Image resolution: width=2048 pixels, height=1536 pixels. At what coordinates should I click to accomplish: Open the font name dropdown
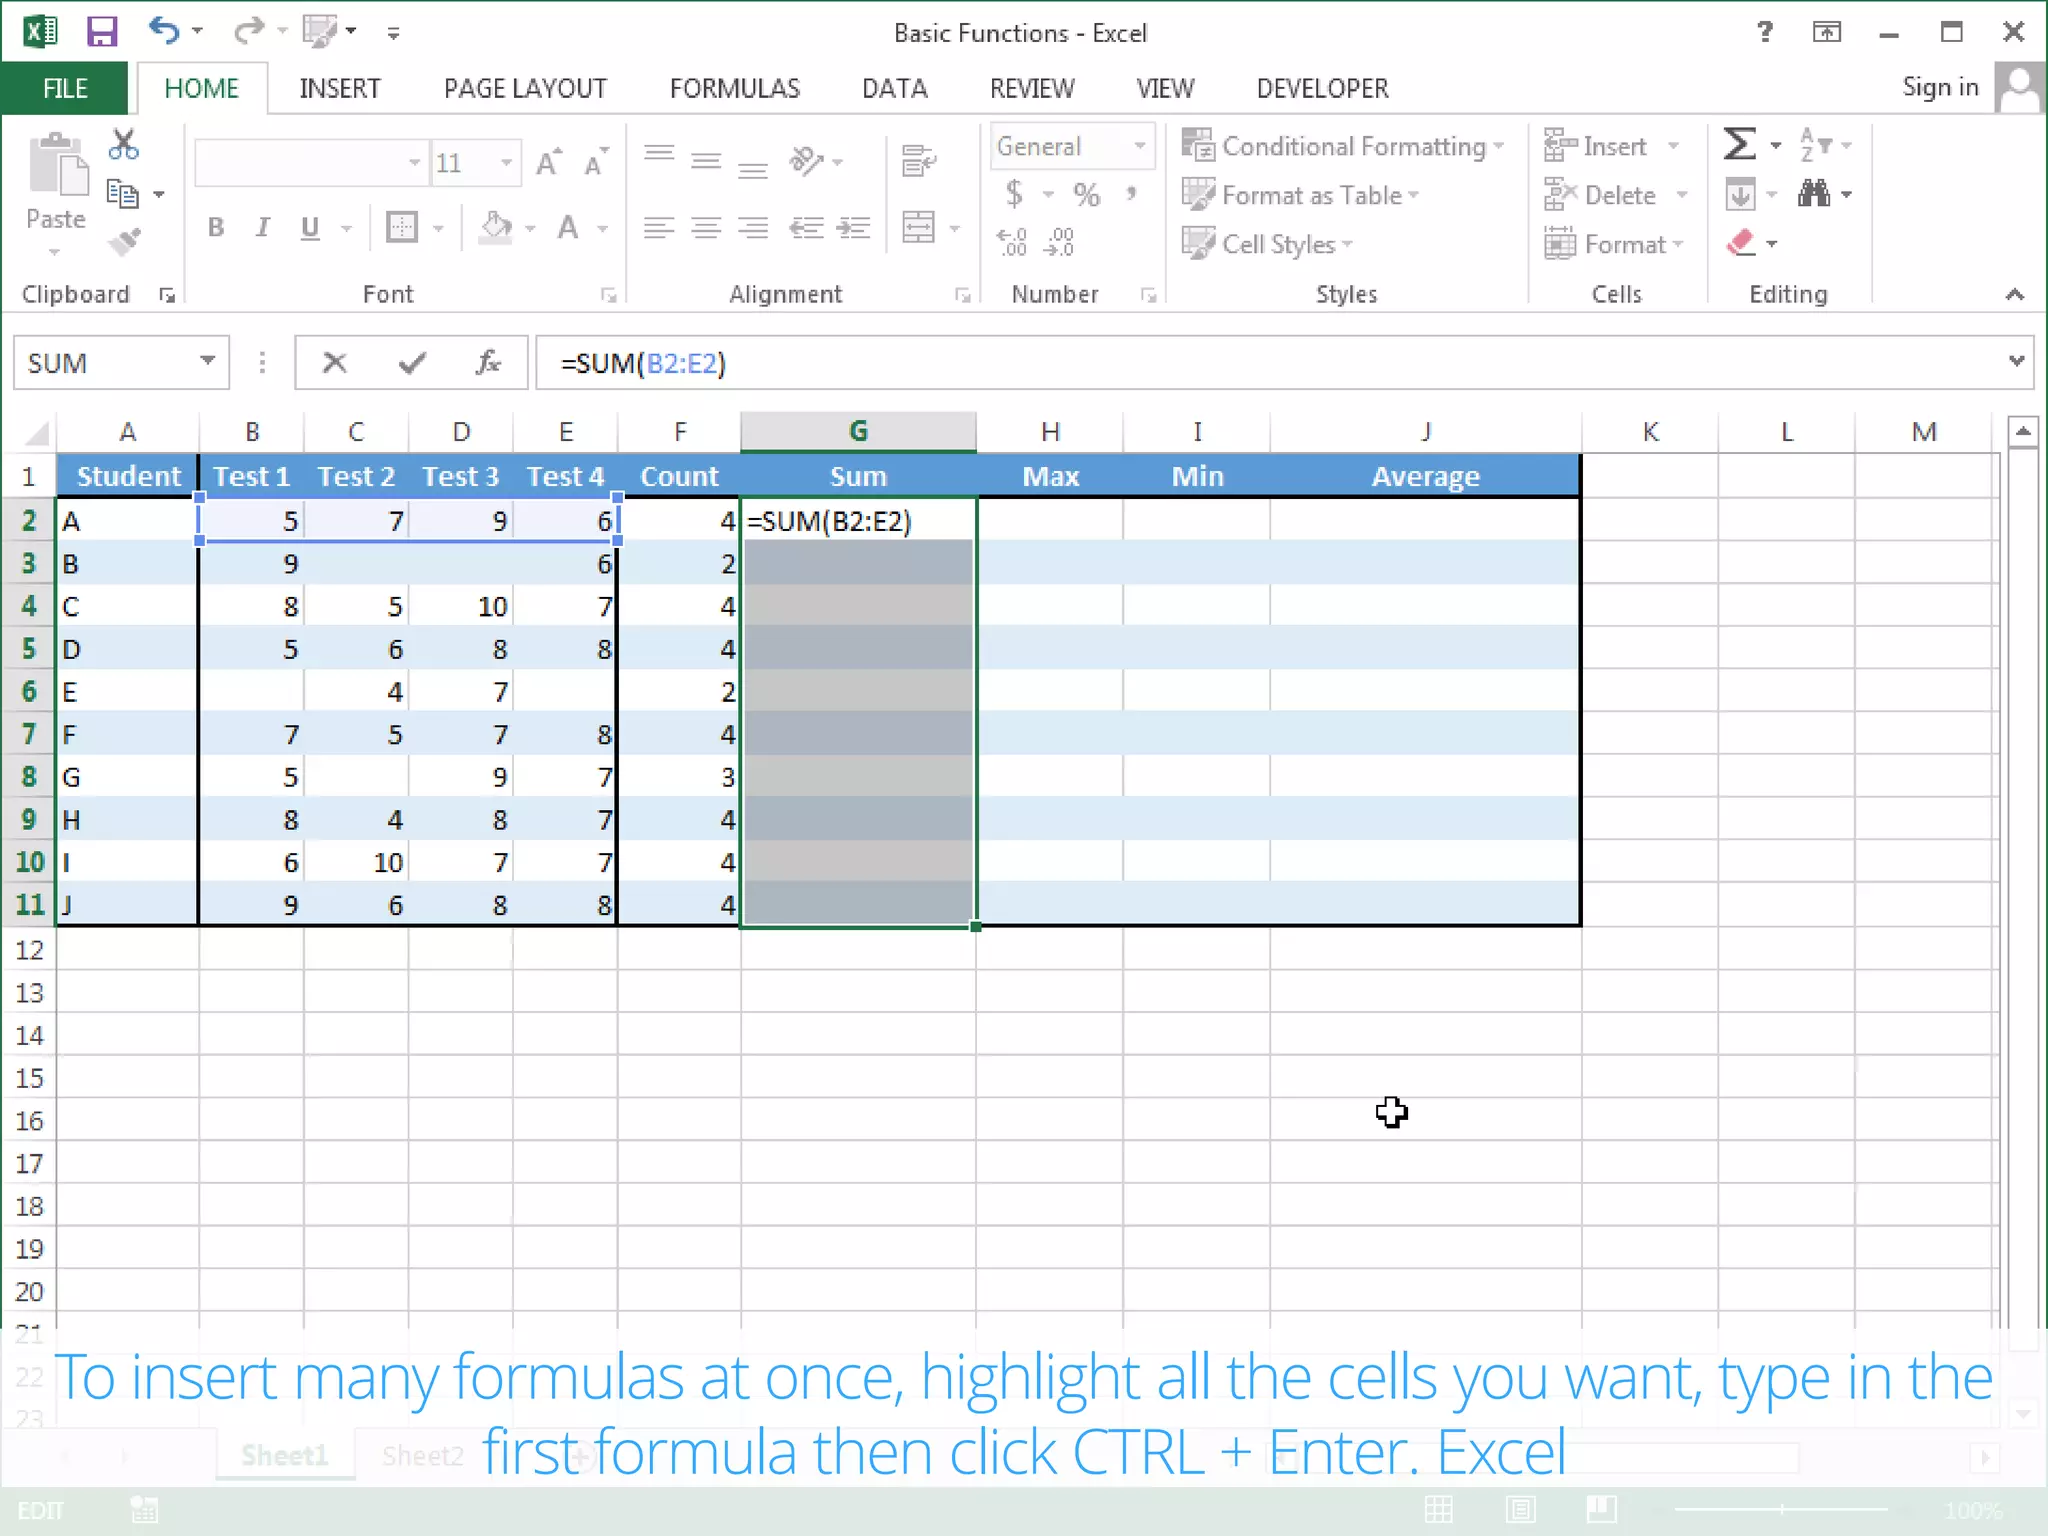click(414, 162)
